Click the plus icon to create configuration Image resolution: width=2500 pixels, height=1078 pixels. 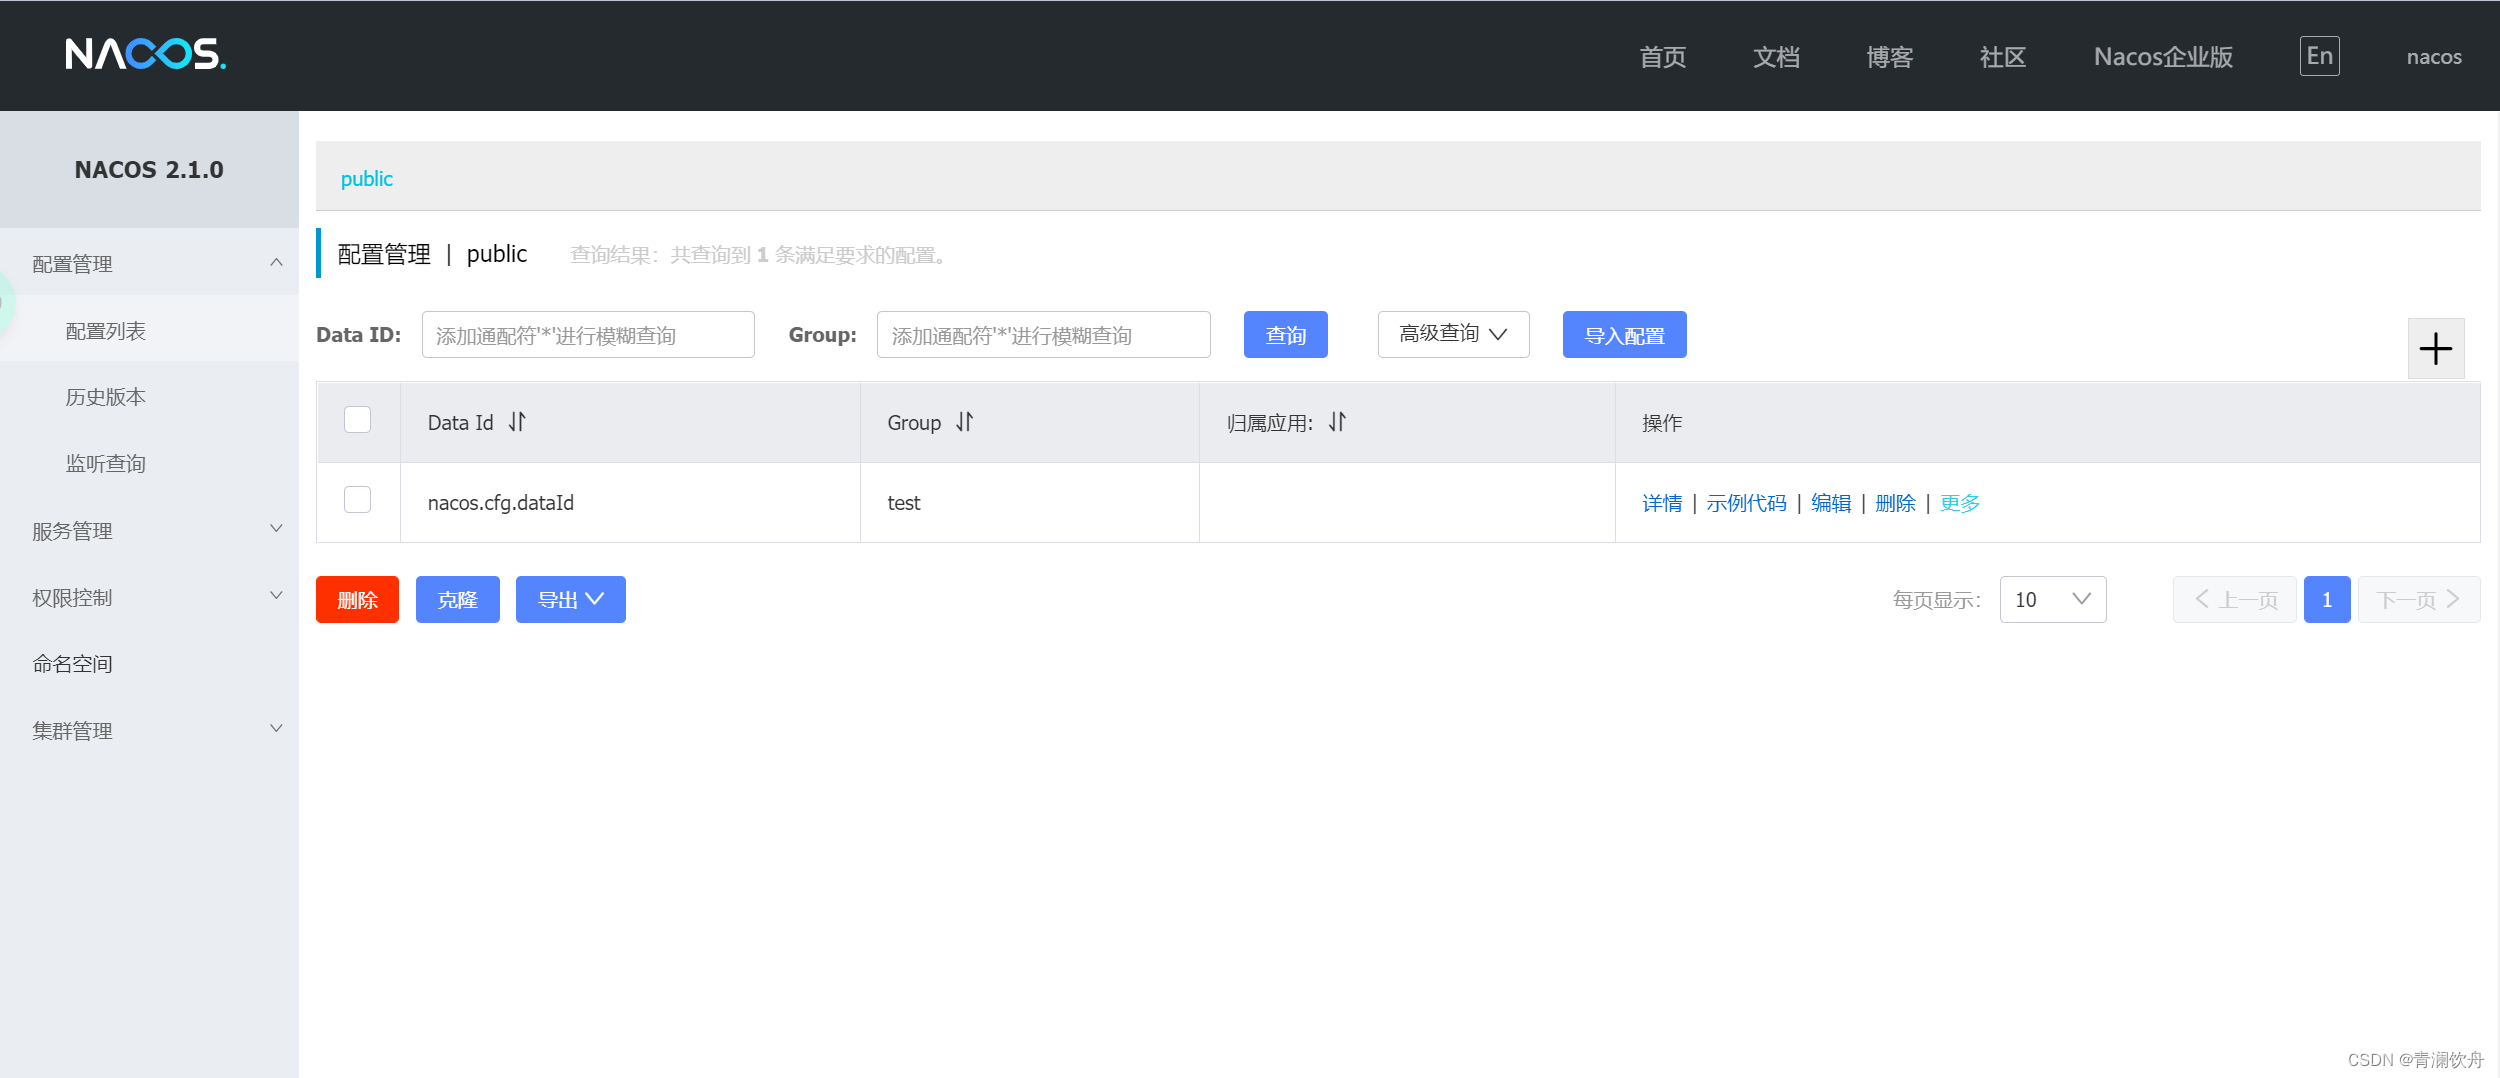(x=2435, y=349)
